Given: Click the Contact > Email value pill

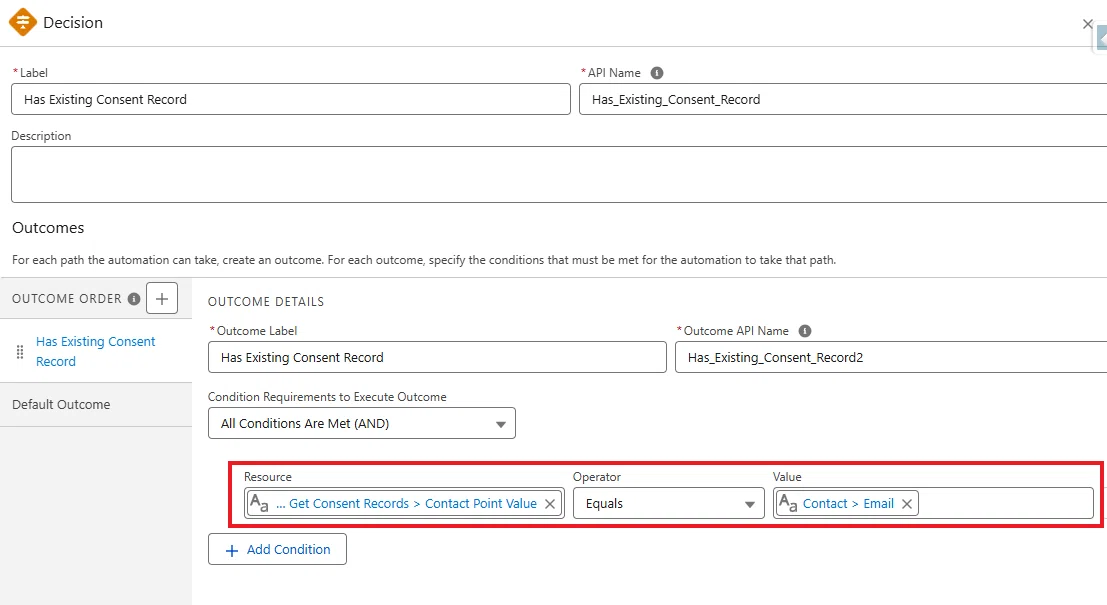Looking at the screenshot, I should click(848, 503).
